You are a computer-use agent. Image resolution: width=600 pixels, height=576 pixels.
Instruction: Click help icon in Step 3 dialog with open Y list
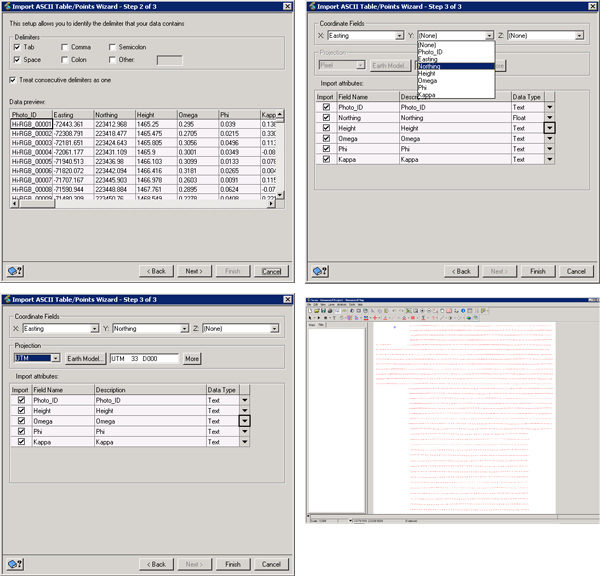pyautogui.click(x=321, y=271)
